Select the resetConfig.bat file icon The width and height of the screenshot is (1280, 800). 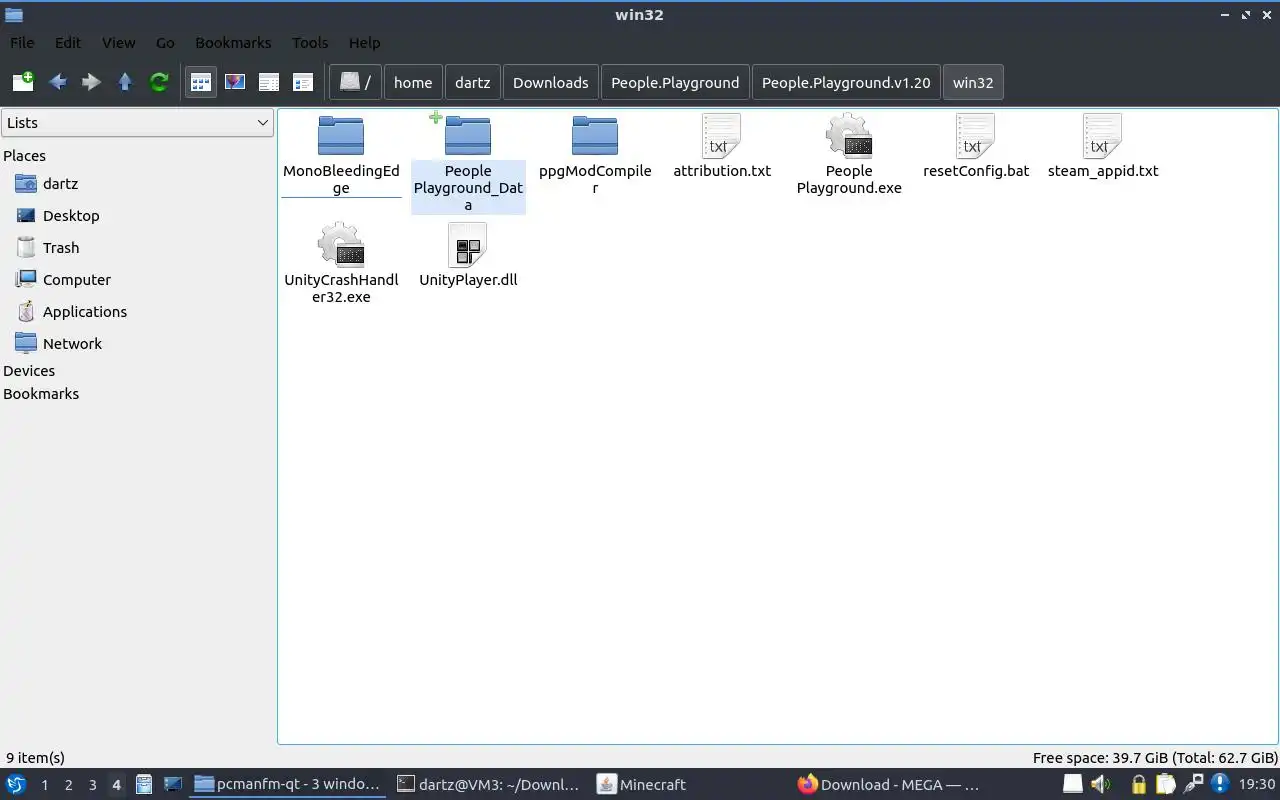pos(976,136)
